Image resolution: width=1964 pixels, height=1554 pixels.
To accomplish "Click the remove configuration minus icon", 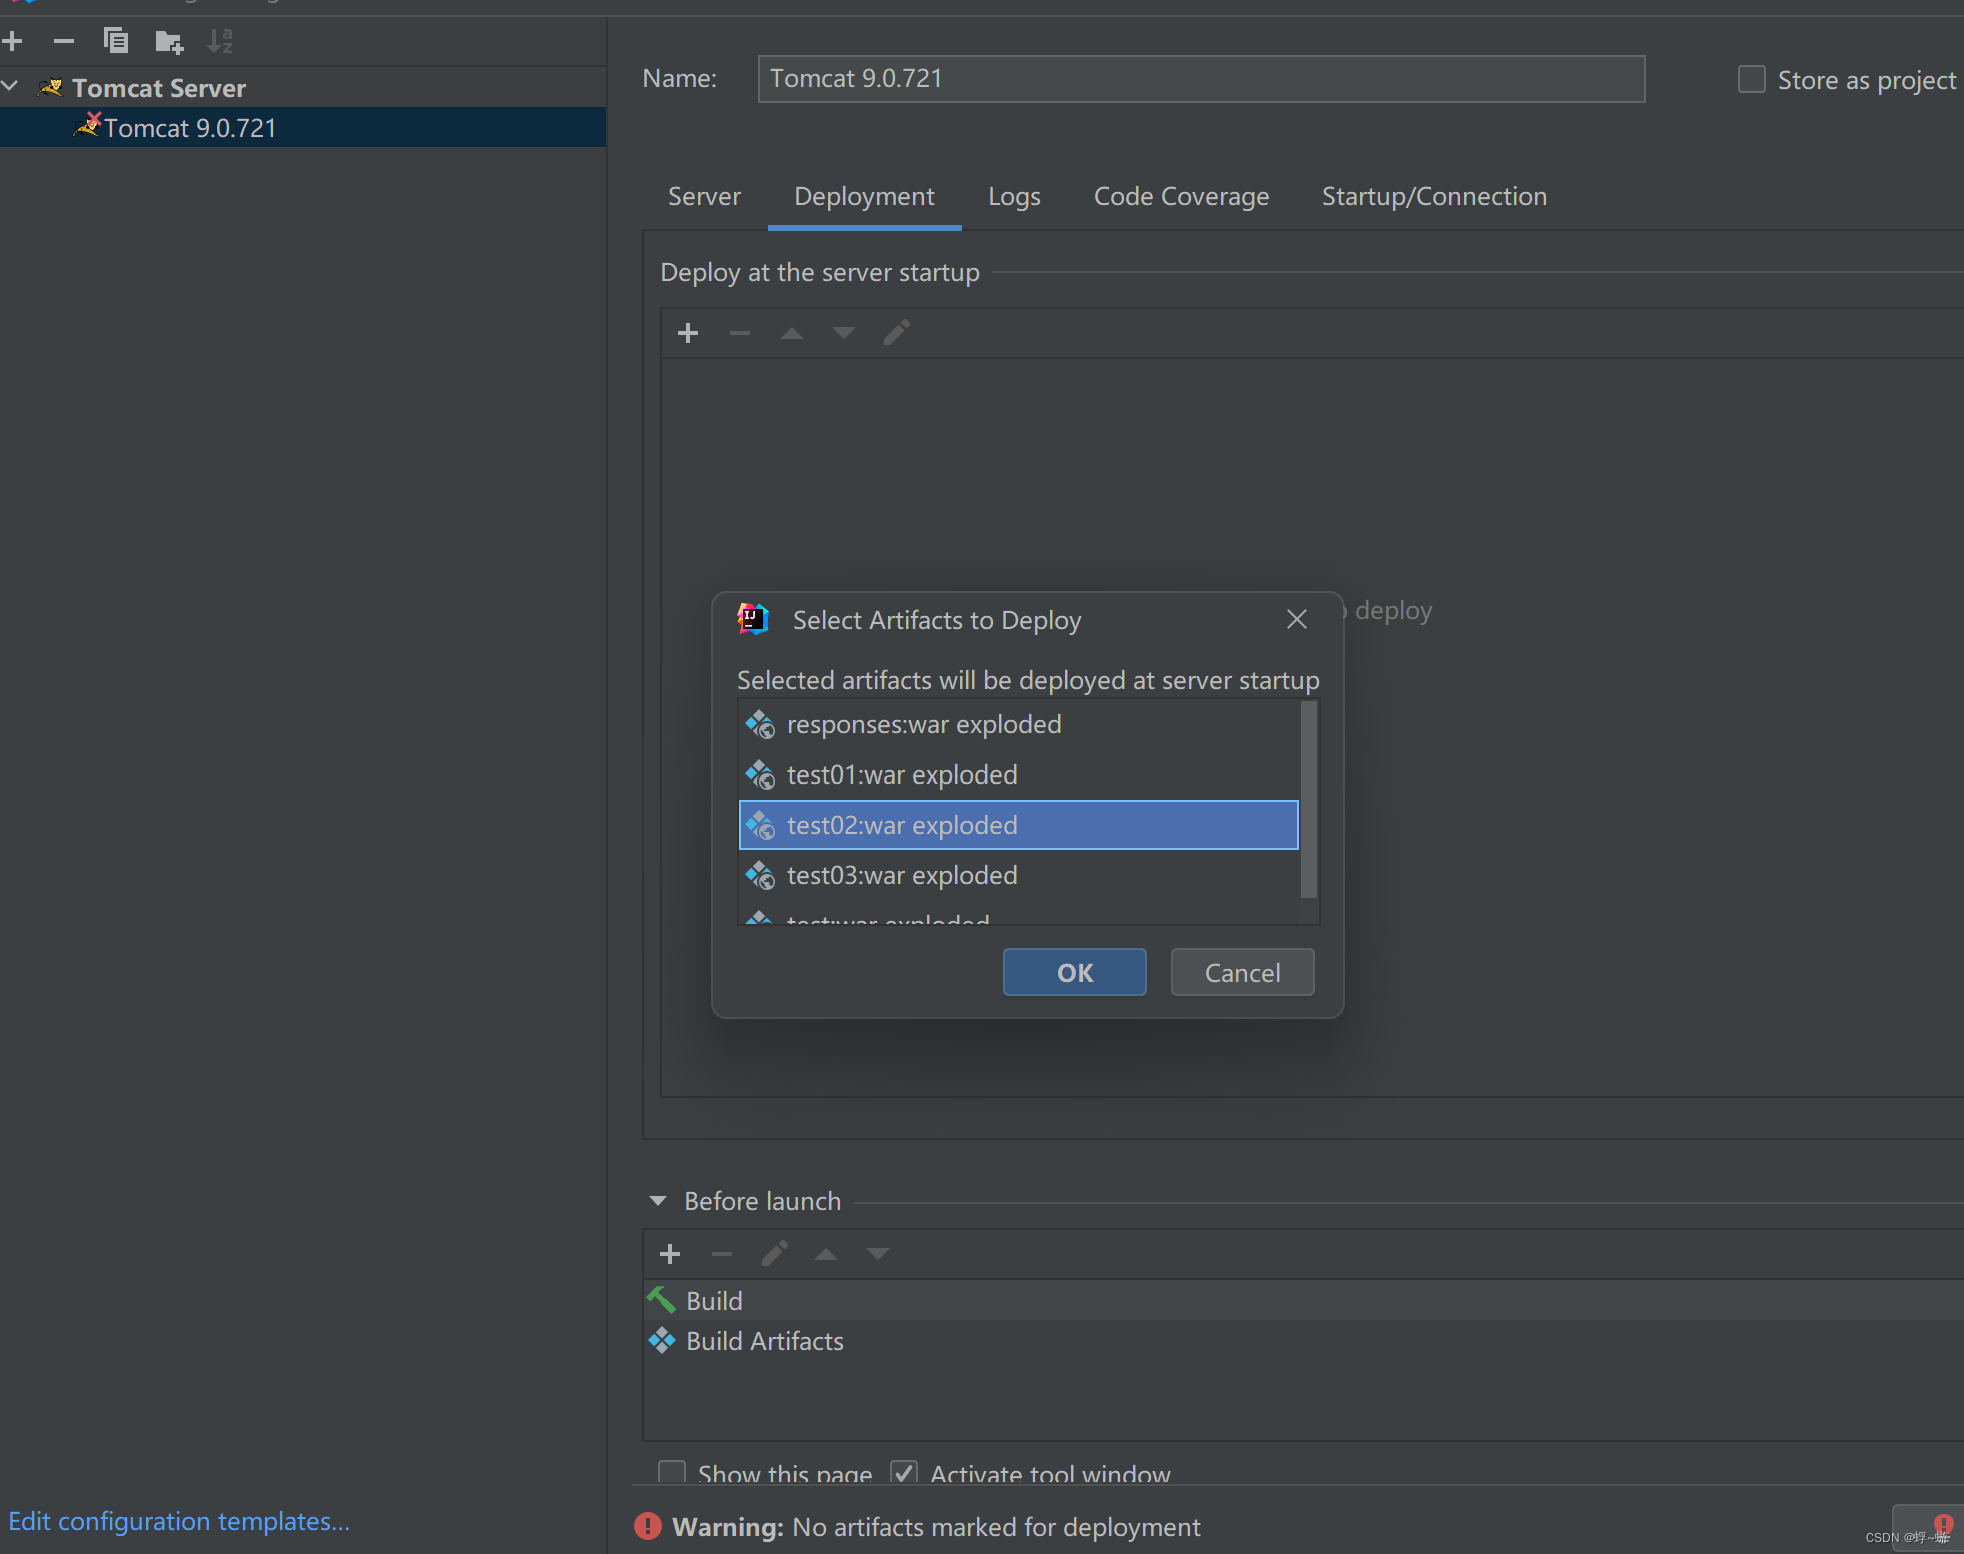I will pyautogui.click(x=64, y=41).
